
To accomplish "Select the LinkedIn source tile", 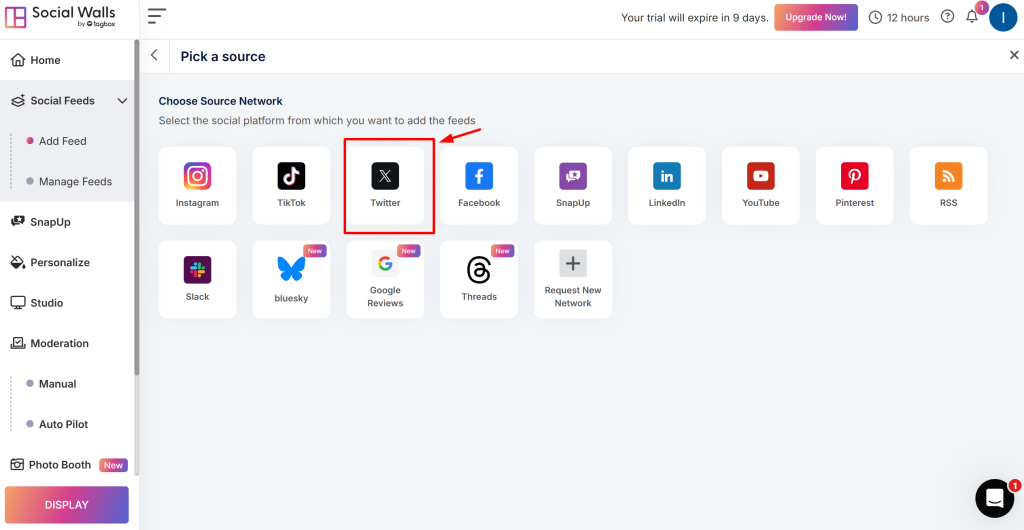I will pyautogui.click(x=667, y=185).
